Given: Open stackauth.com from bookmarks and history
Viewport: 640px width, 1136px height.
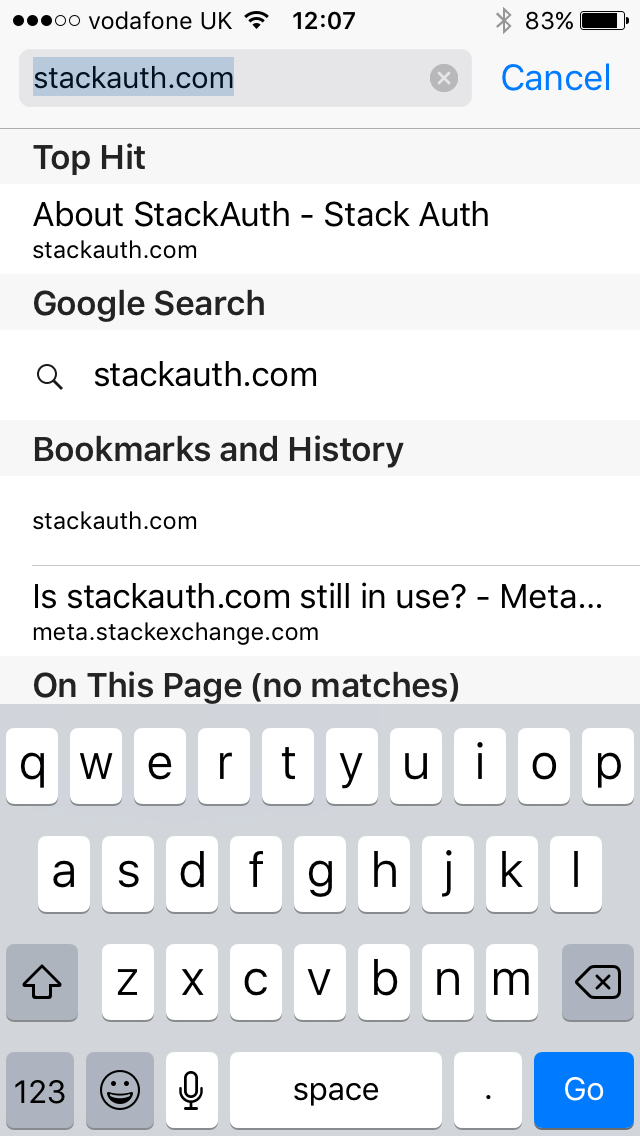Looking at the screenshot, I should click(x=115, y=521).
